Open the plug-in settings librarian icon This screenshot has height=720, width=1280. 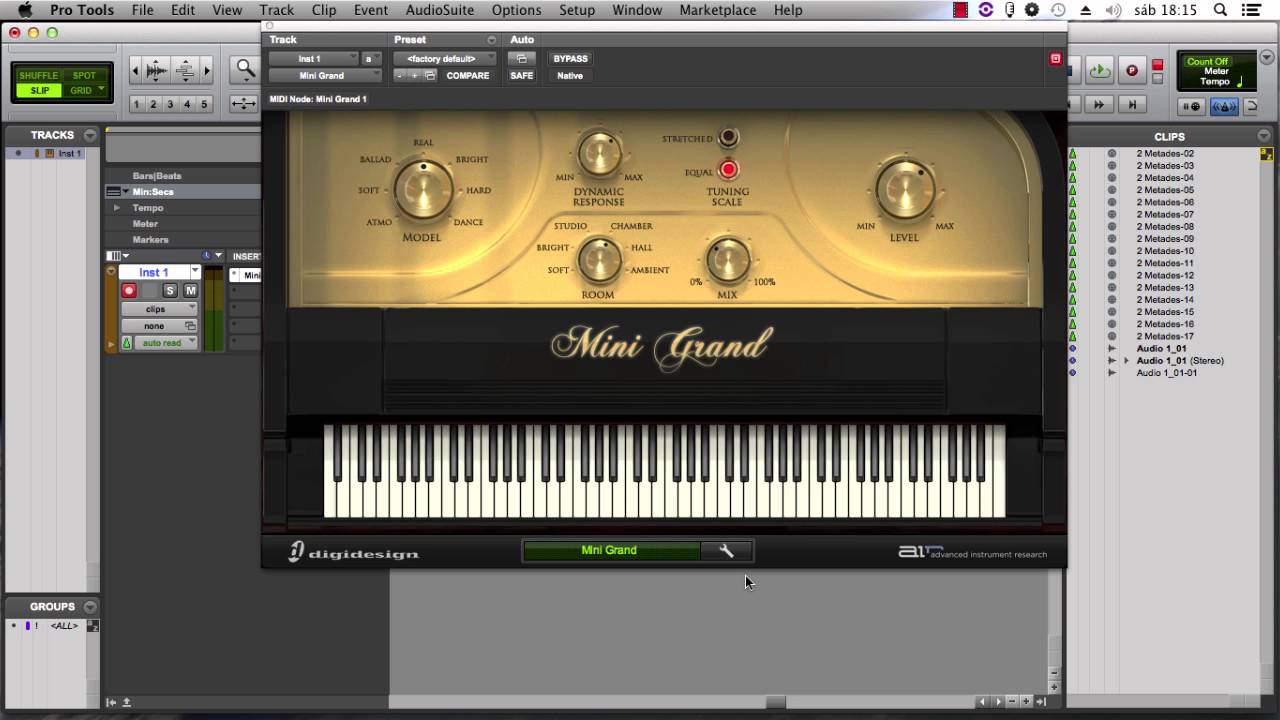coord(430,76)
